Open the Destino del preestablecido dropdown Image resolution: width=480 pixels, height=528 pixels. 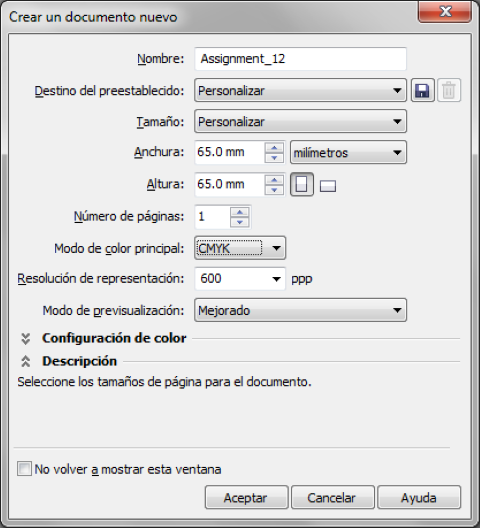coord(300,90)
